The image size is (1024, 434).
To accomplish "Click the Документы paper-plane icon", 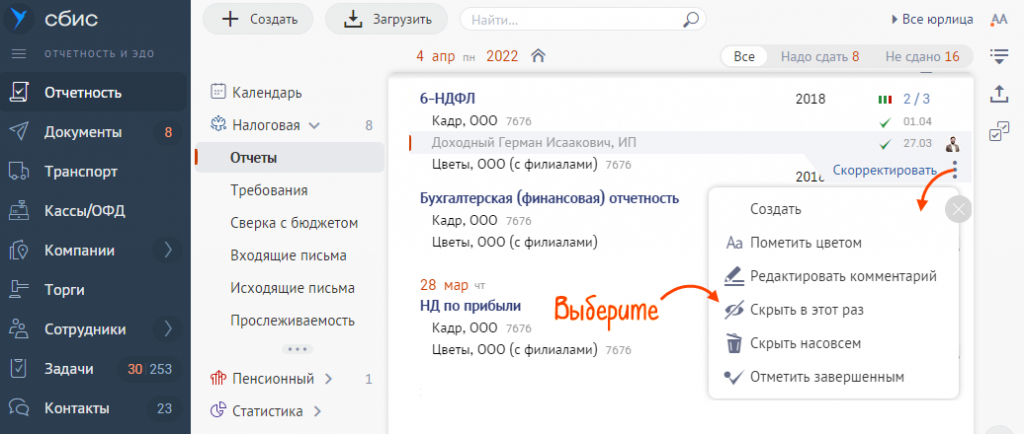I will 19,132.
